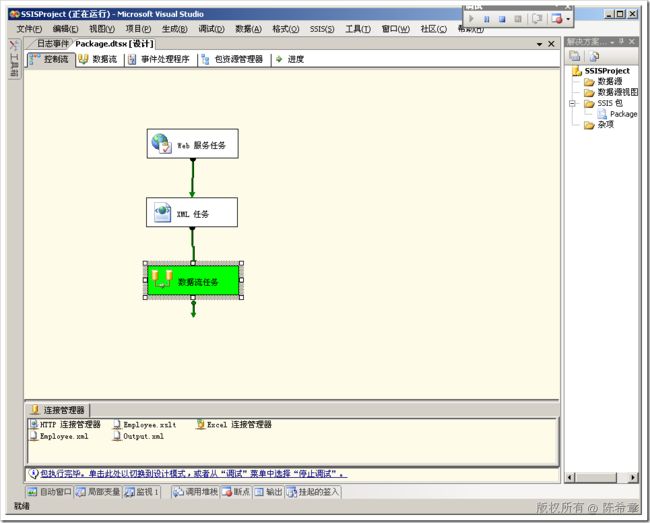Viewport: 650px width, 523px height.
Task: Switch to the 数据流 designer tab
Action: pyautogui.click(x=98, y=59)
